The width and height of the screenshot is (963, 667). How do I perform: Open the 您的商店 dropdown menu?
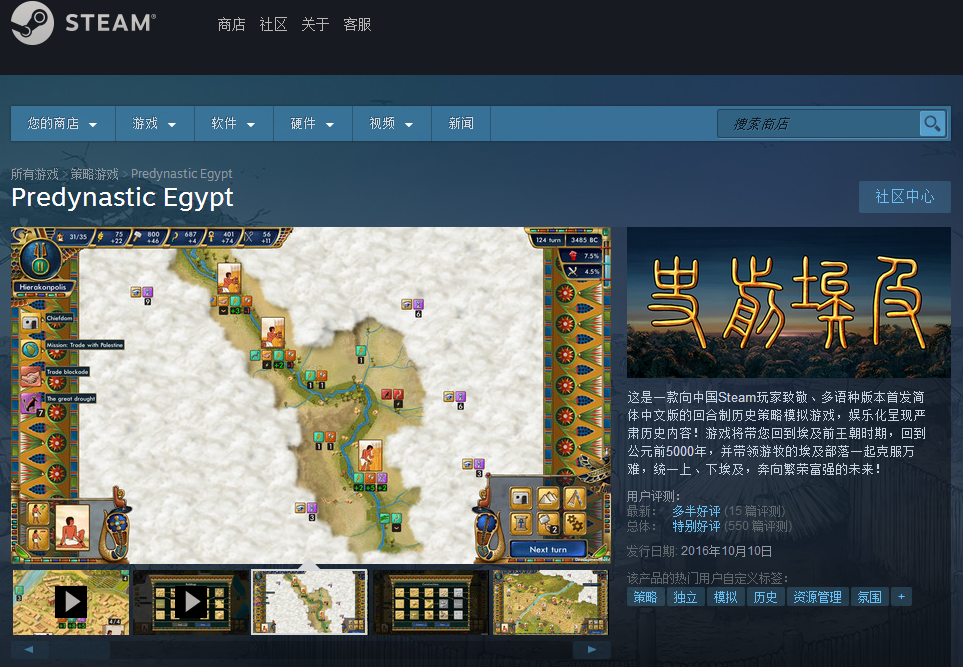point(63,123)
